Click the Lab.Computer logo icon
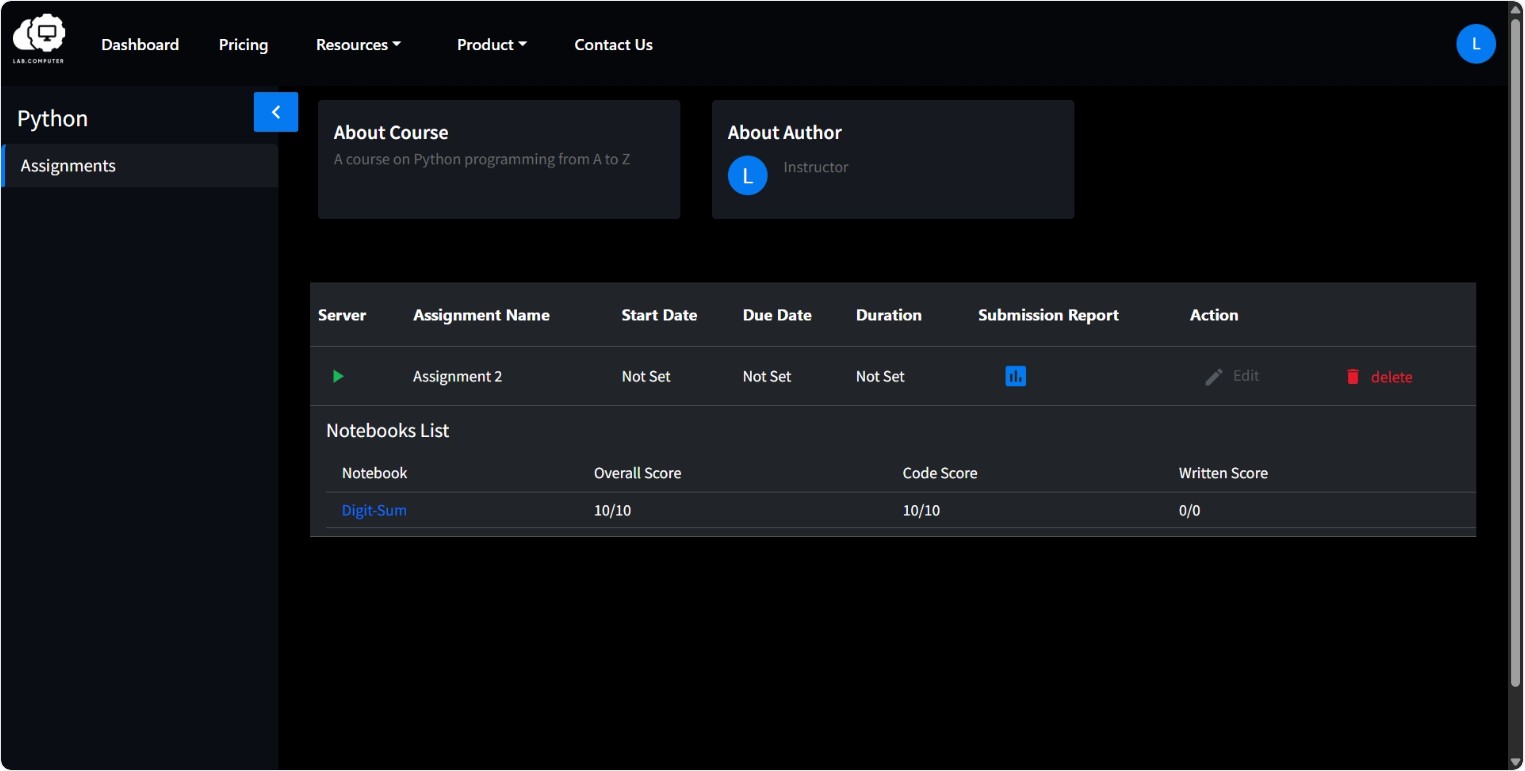Screen dimensions: 1525x771 pos(39,39)
